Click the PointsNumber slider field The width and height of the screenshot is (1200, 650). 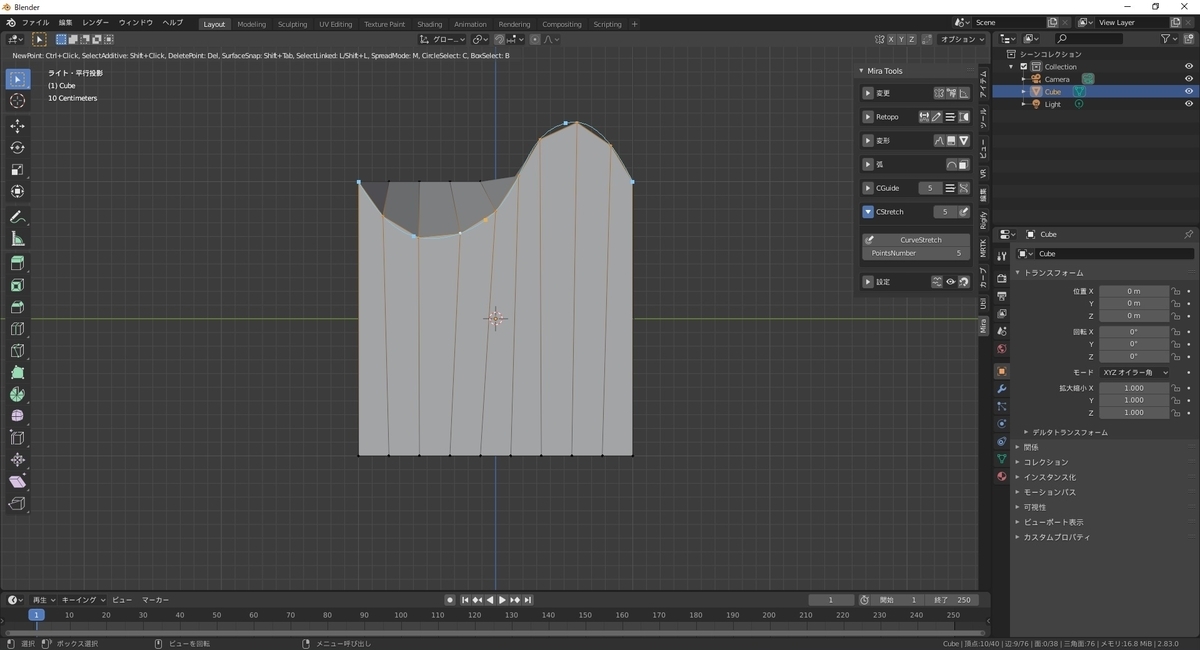(916, 253)
